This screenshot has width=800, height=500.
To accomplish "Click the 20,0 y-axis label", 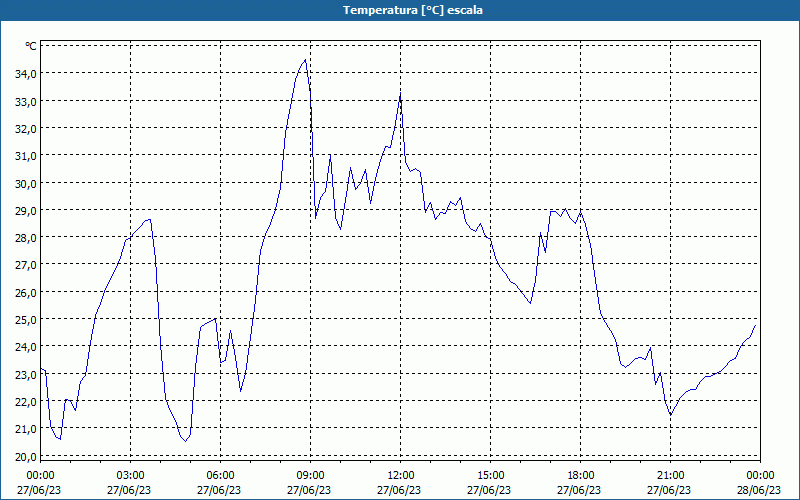I will (26, 456).
